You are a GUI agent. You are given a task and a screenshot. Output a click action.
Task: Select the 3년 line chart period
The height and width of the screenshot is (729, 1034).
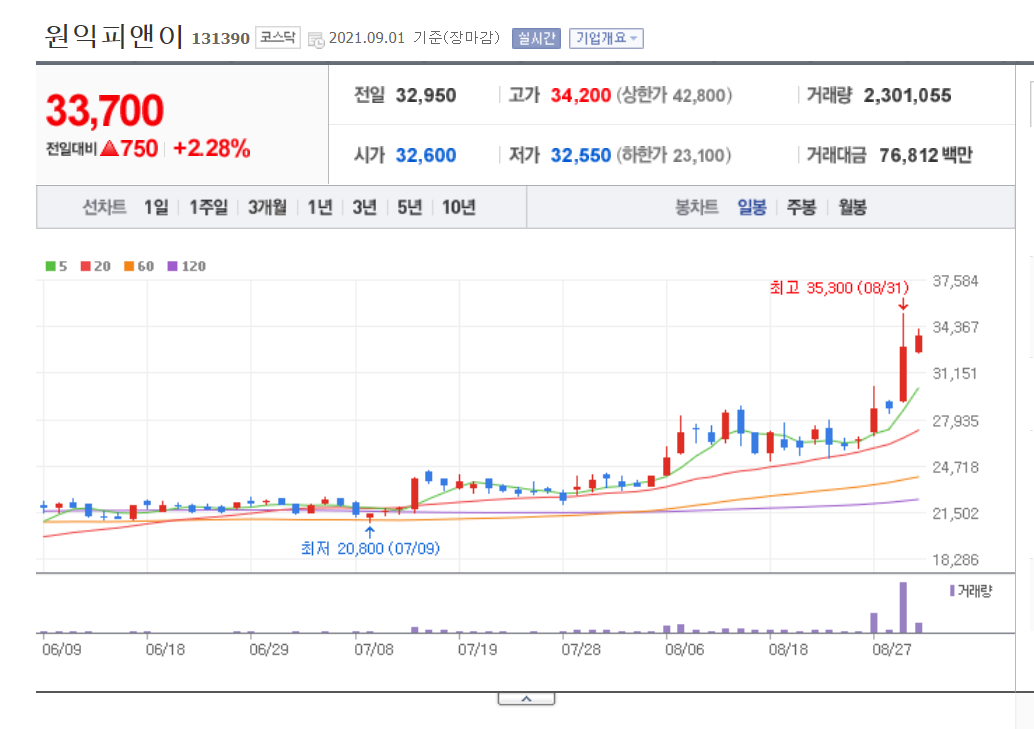(365, 208)
